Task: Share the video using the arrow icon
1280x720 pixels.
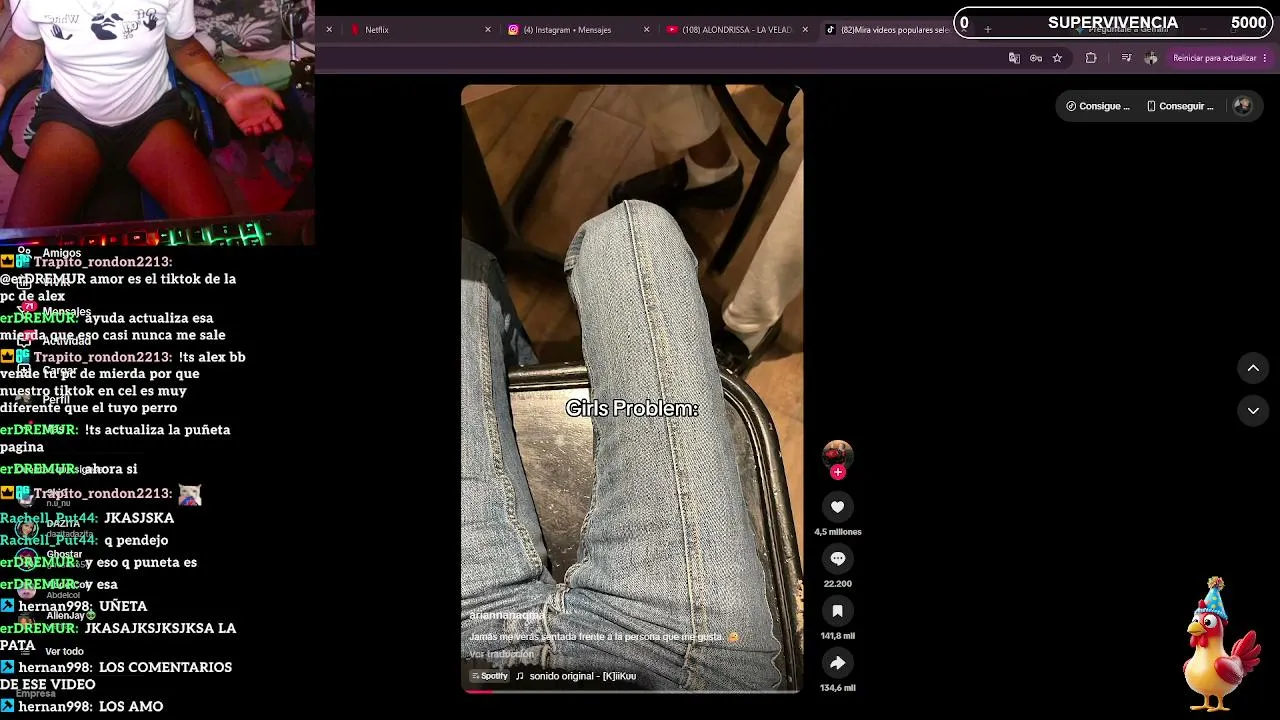Action: [838, 663]
